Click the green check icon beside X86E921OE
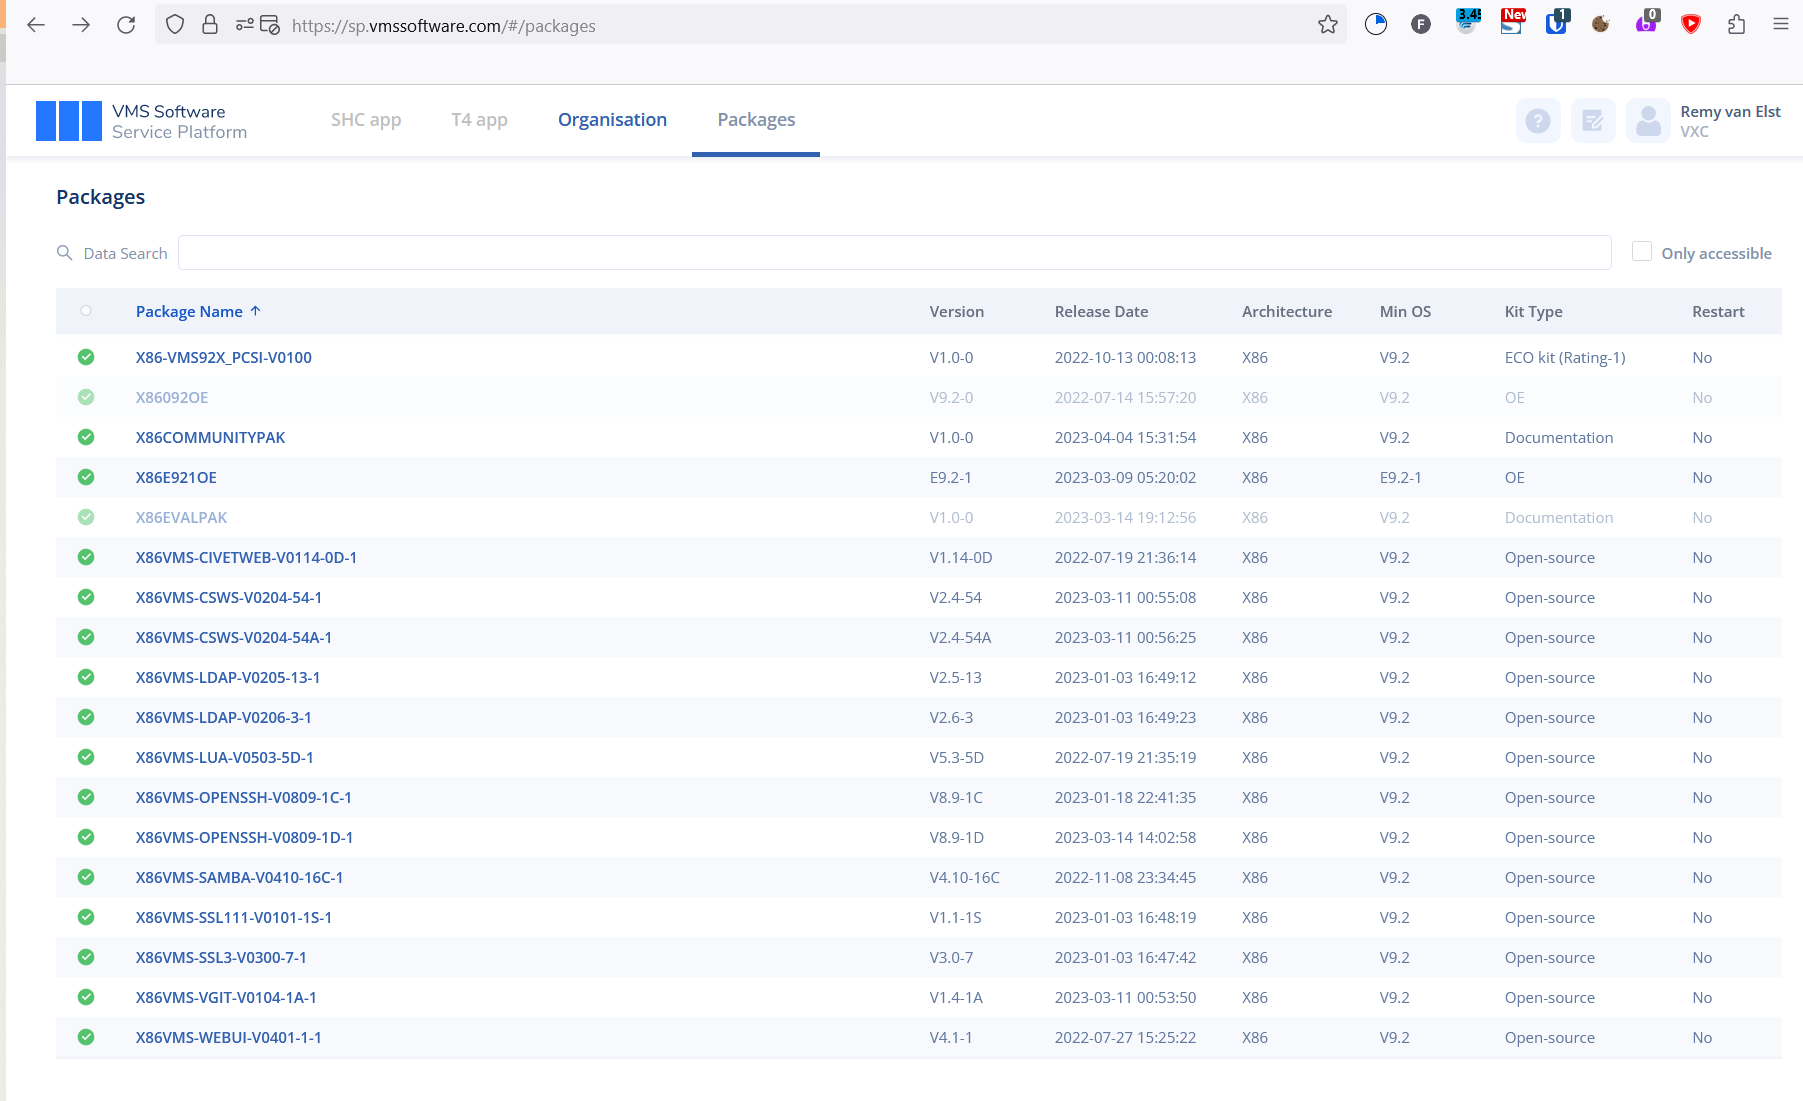 (x=86, y=477)
